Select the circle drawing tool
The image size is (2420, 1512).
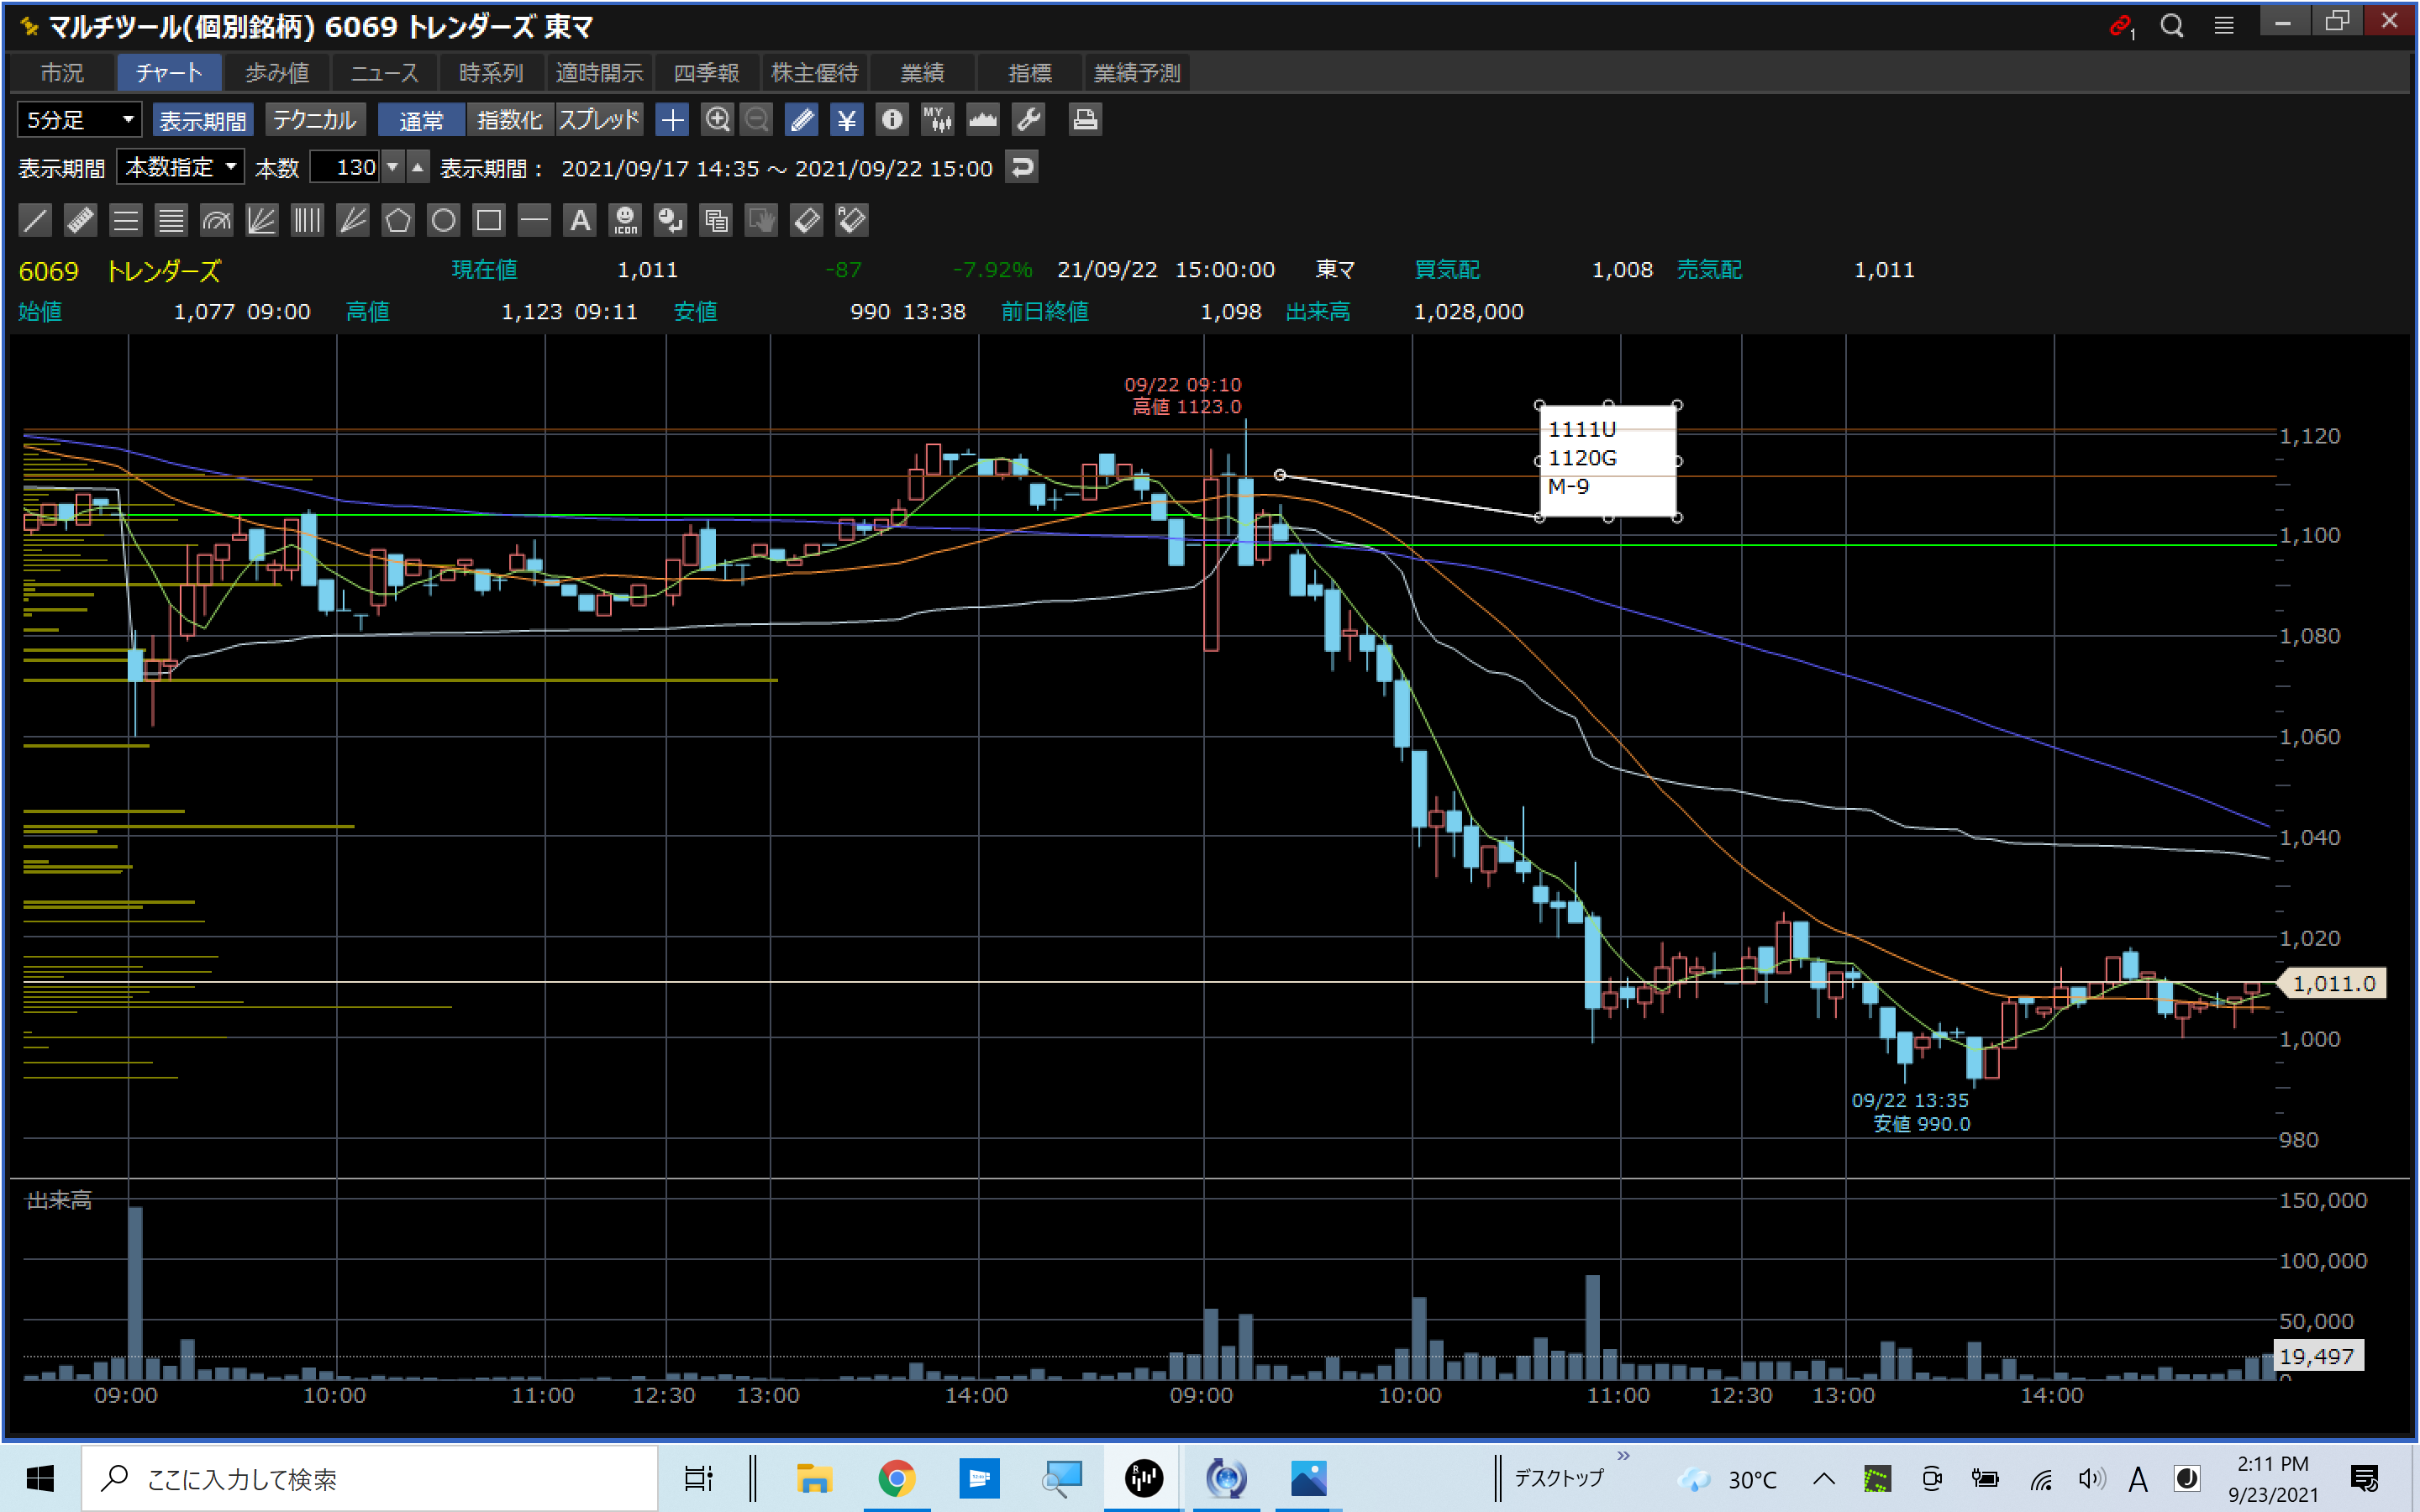click(443, 220)
